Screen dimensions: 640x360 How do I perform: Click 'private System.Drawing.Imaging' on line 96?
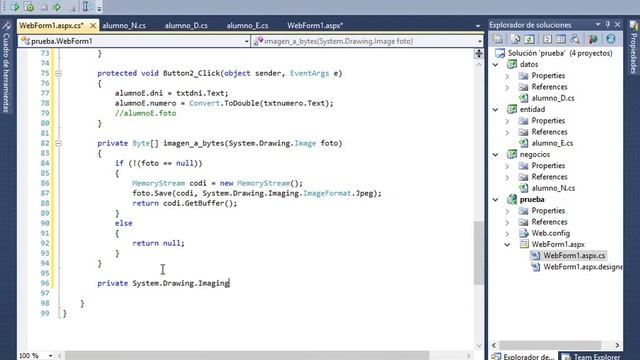coord(163,283)
